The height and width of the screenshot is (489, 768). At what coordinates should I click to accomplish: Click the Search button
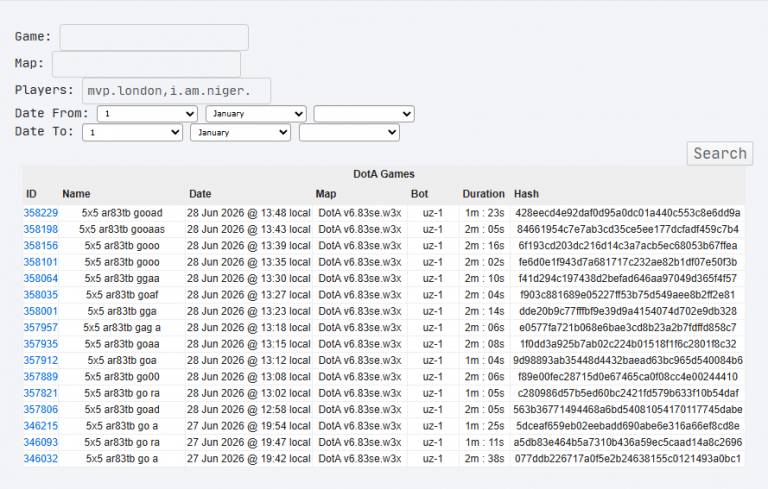click(720, 153)
